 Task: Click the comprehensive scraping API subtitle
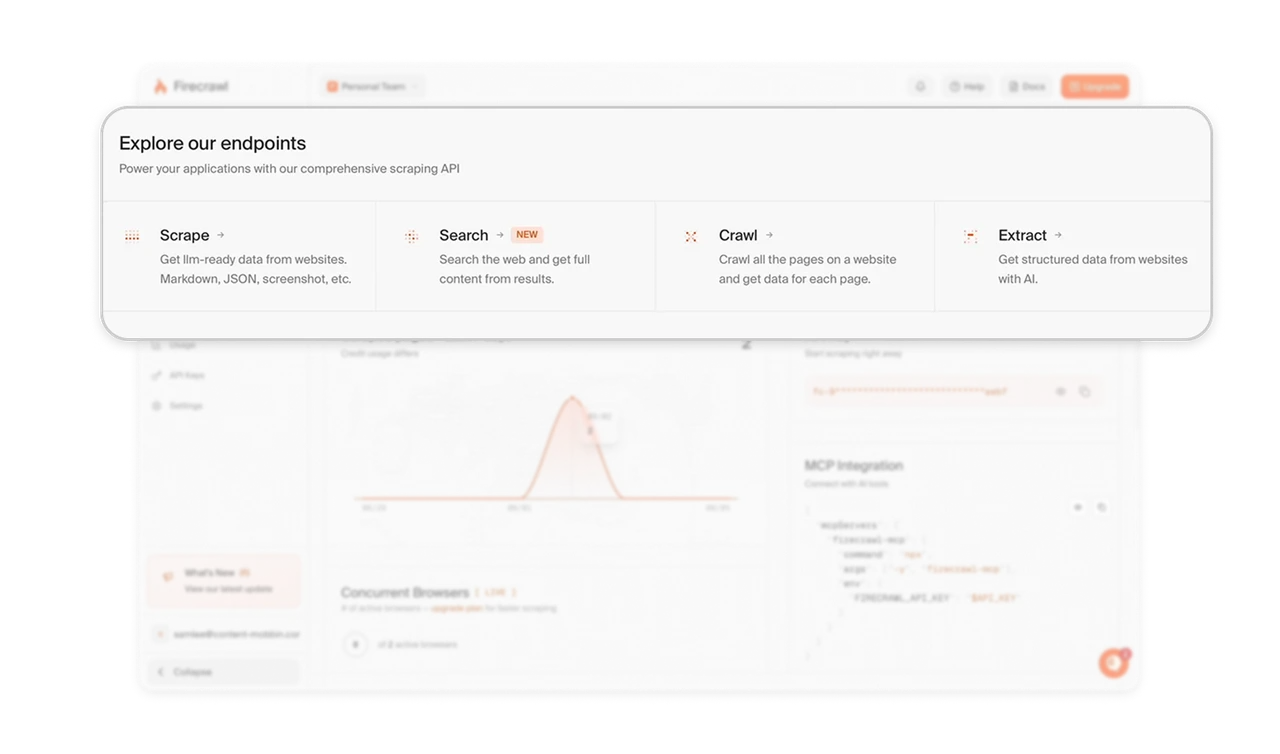click(x=290, y=169)
